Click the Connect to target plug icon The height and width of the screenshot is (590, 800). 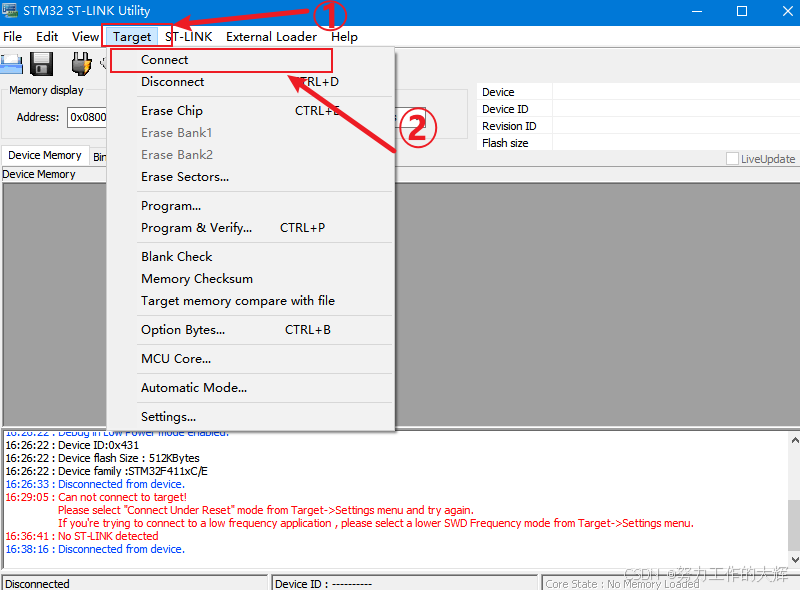[x=81, y=64]
